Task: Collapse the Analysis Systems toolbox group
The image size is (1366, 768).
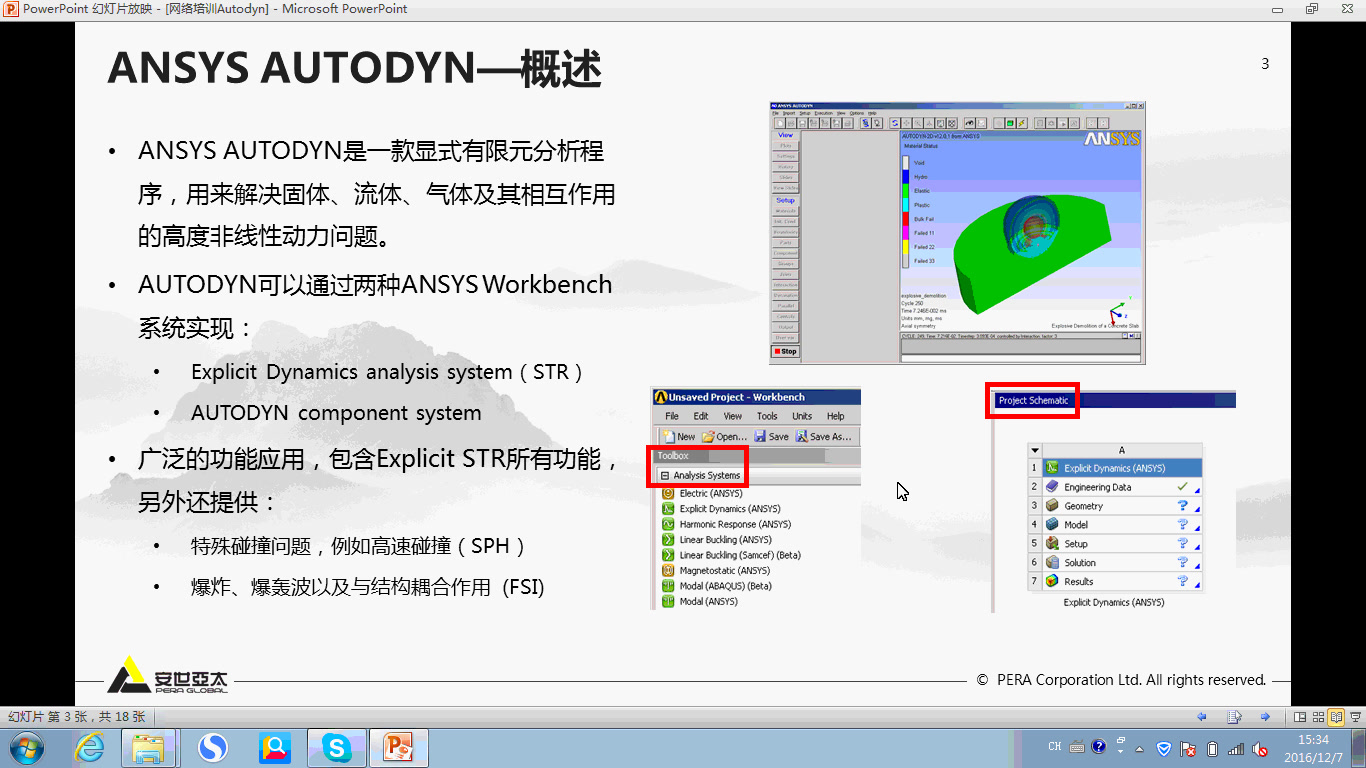Action: (664, 475)
